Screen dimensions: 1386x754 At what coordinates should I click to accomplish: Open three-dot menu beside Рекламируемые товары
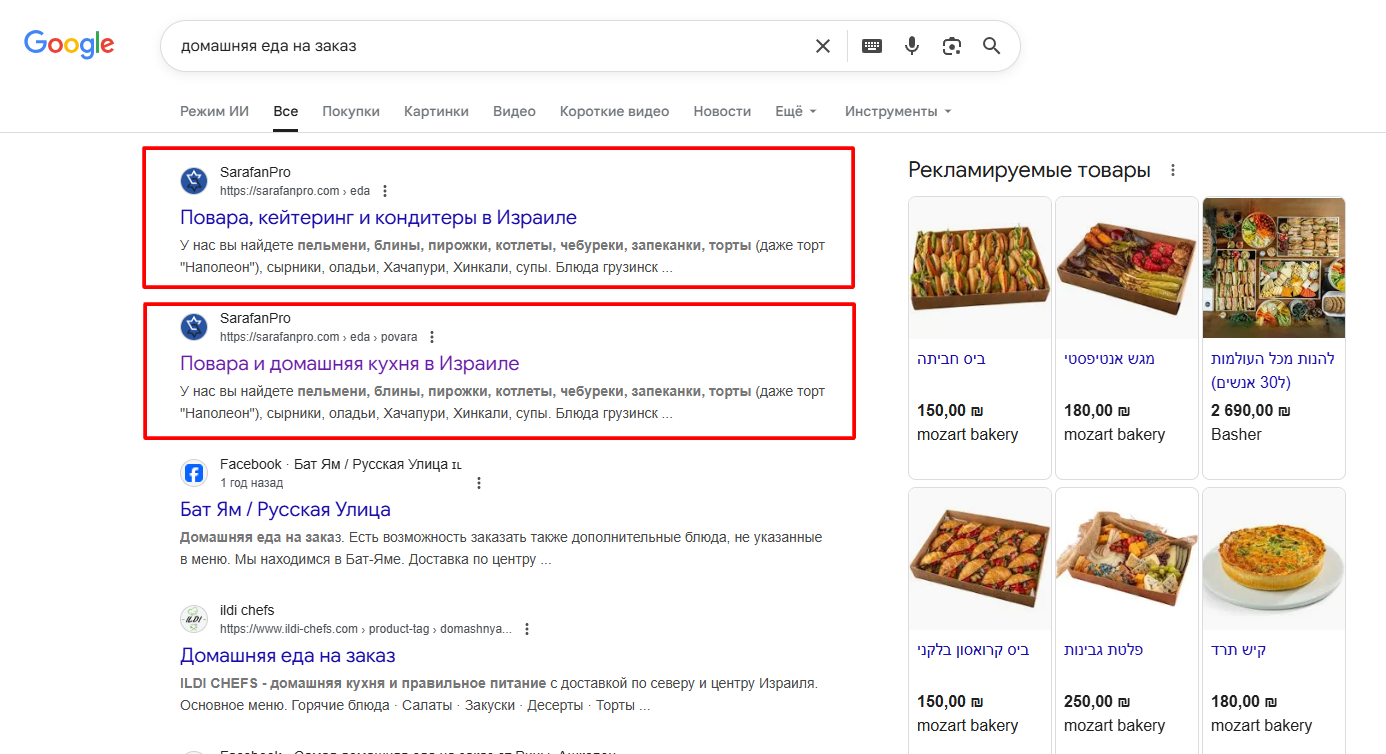click(x=1173, y=171)
